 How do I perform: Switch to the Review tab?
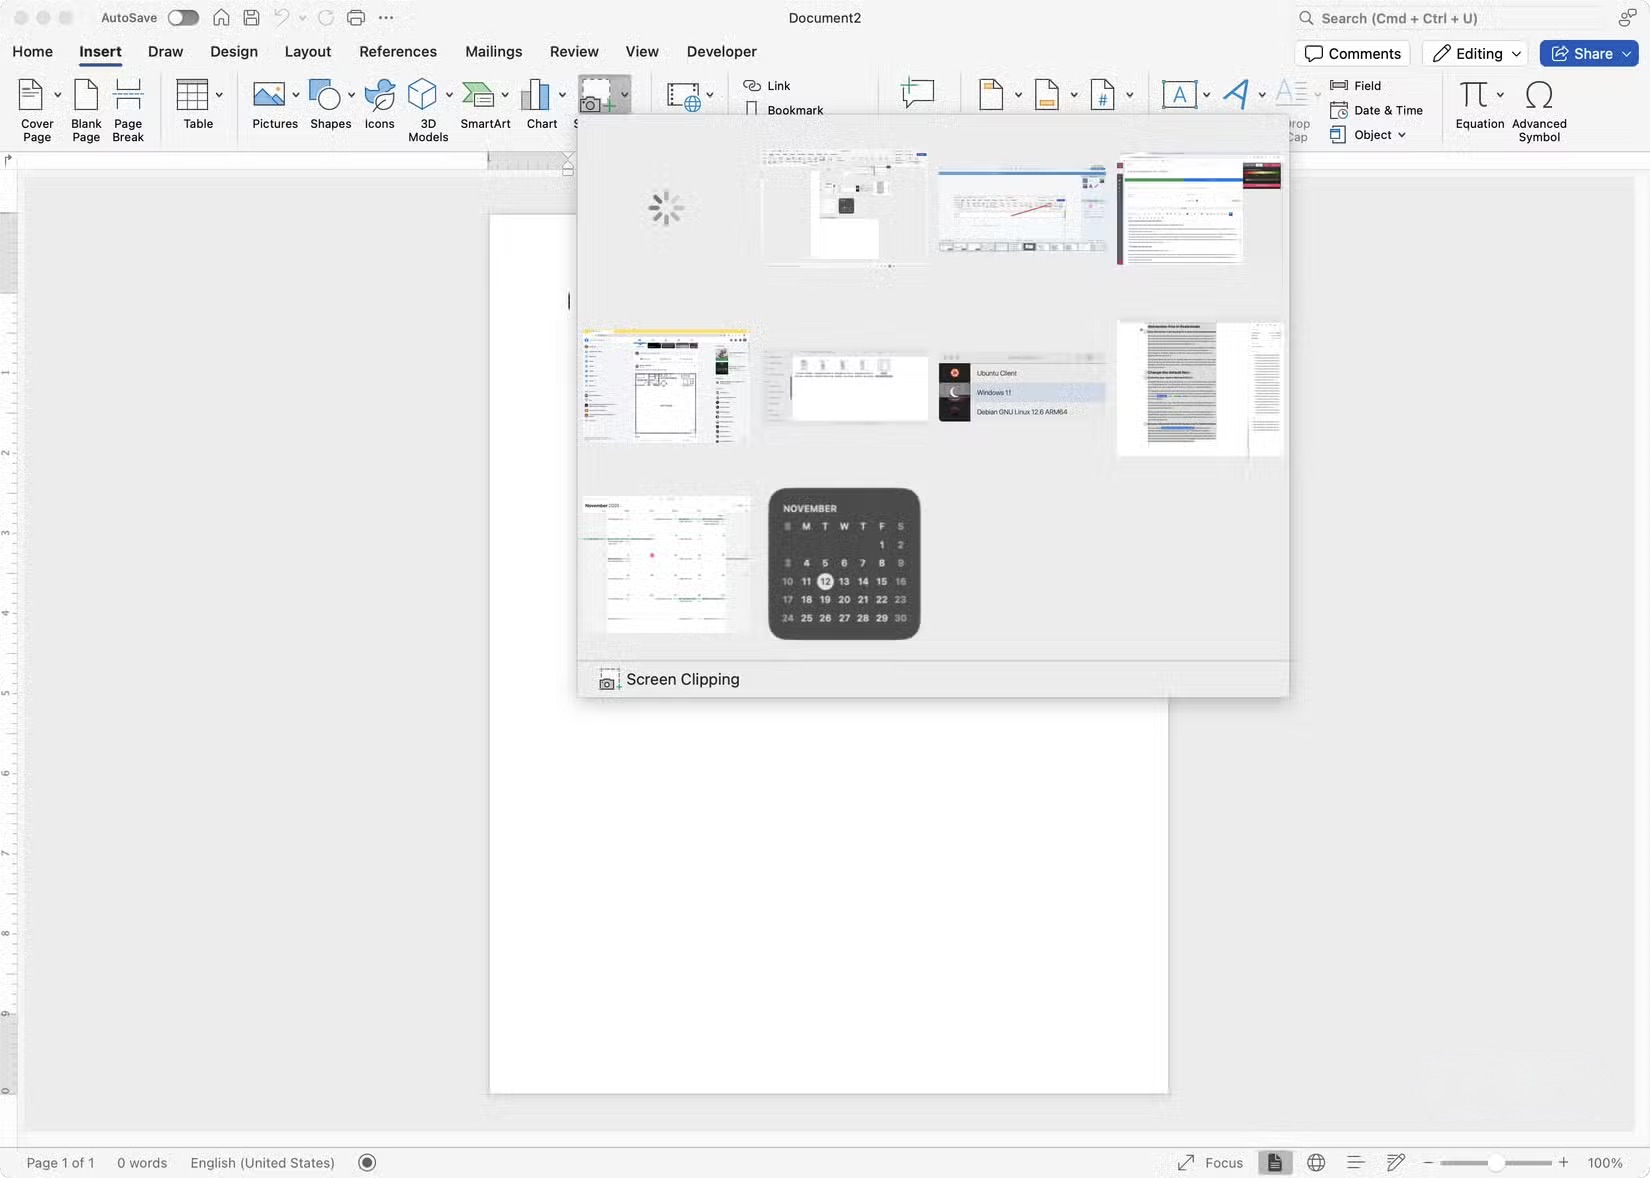click(573, 52)
